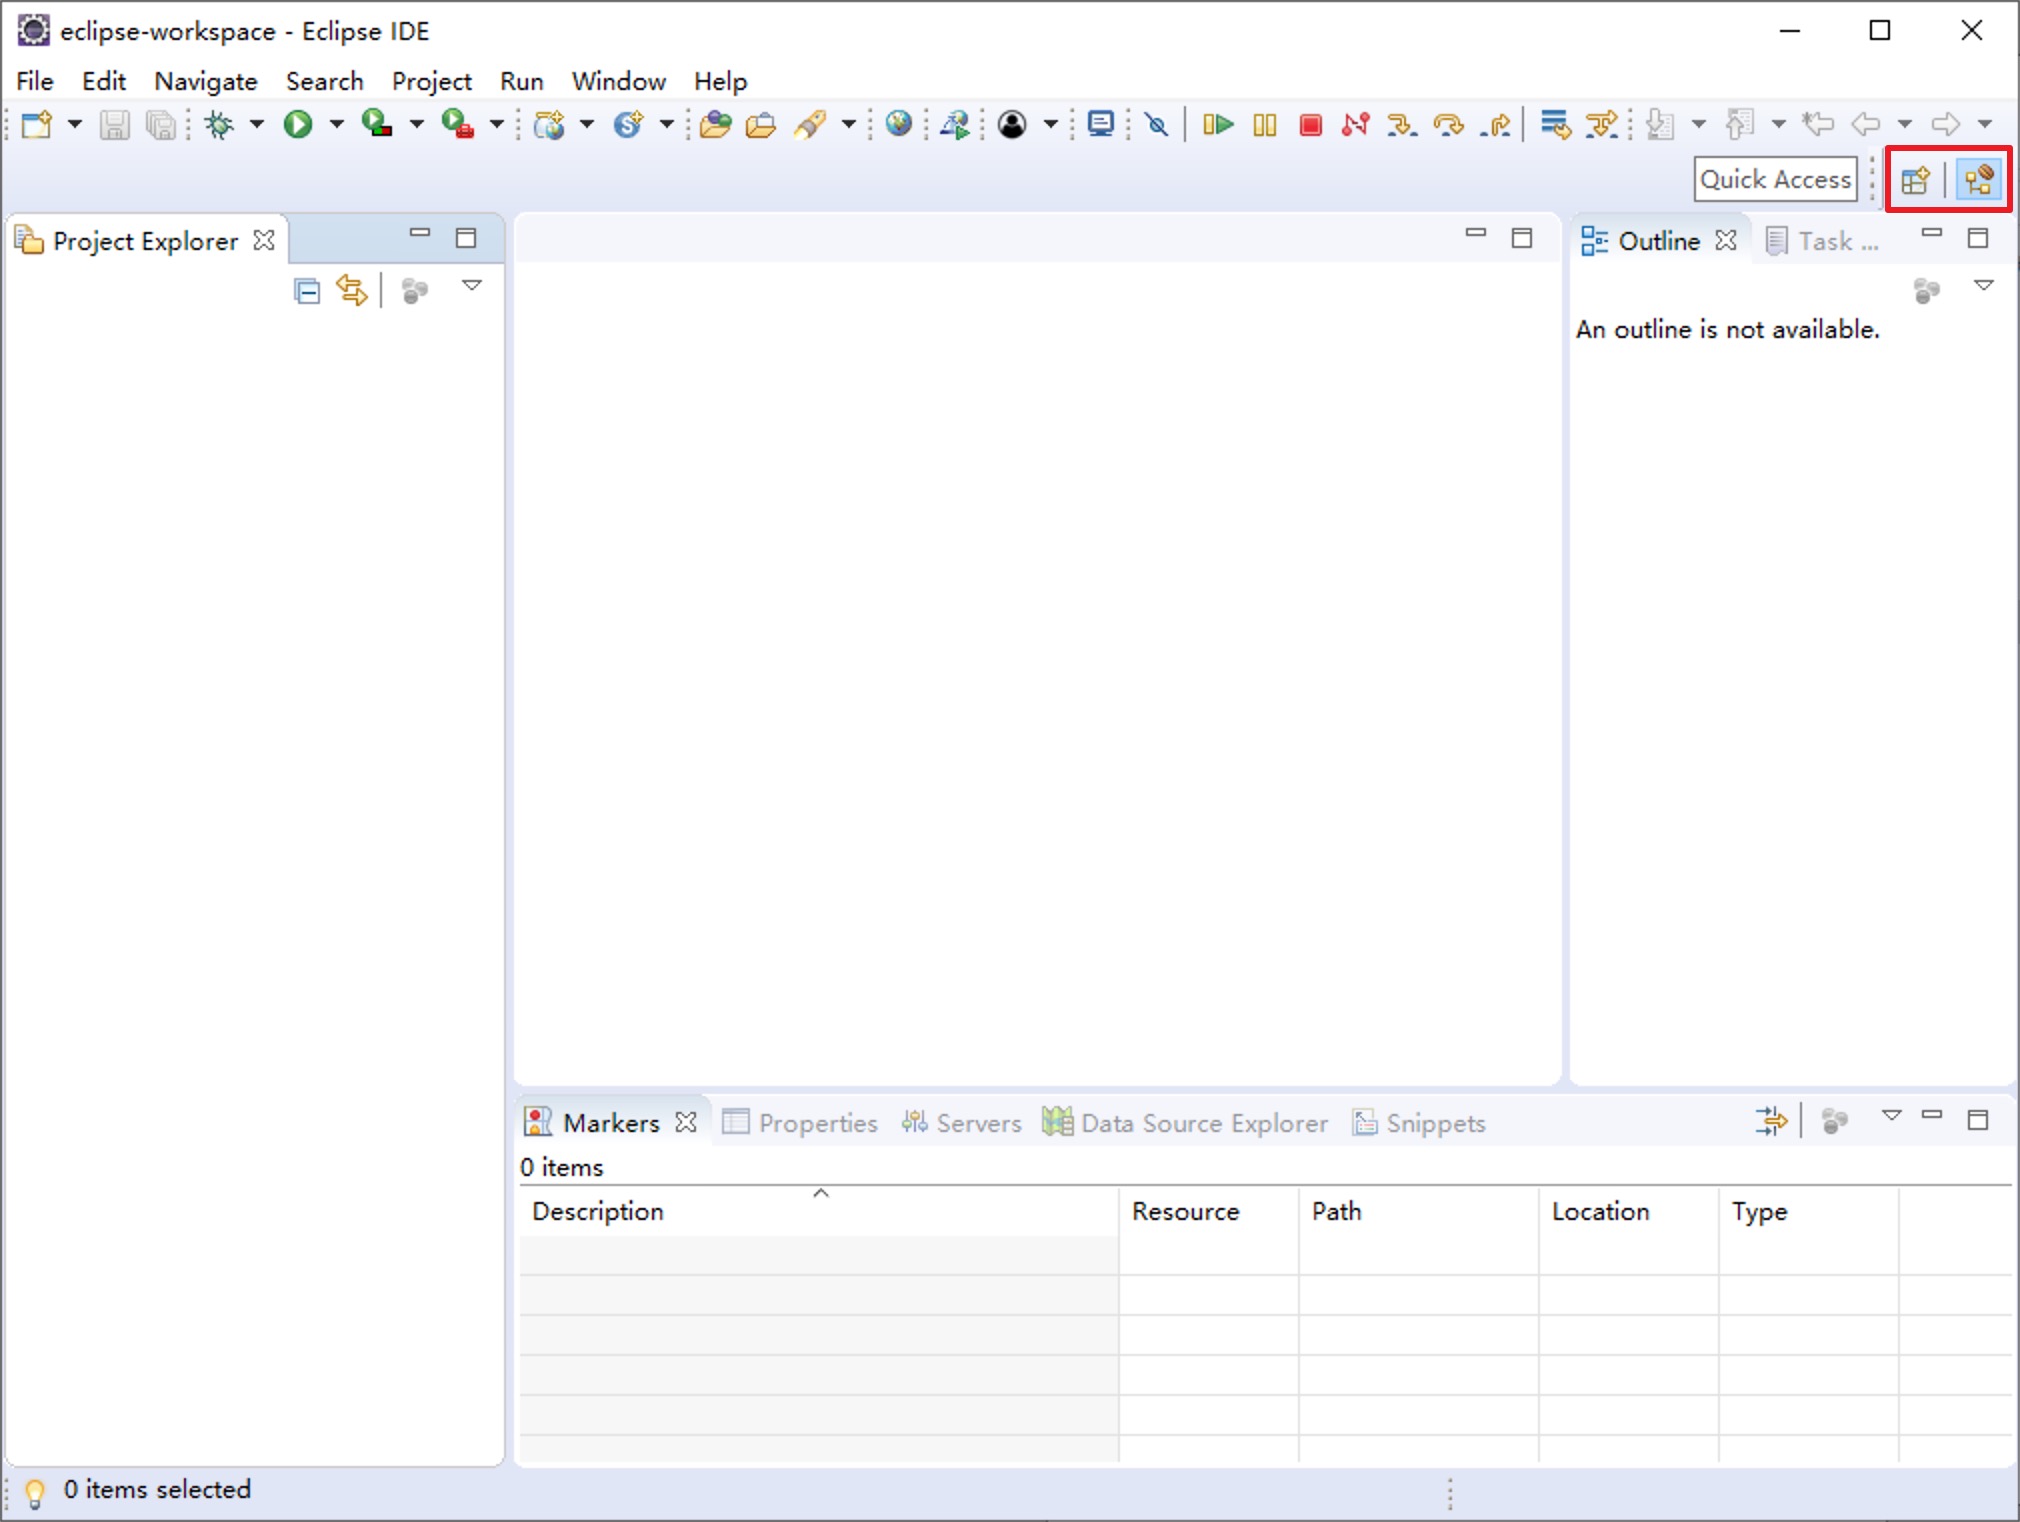This screenshot has width=2020, height=1522.
Task: Click the Quick Access search field
Action: click(x=1775, y=180)
